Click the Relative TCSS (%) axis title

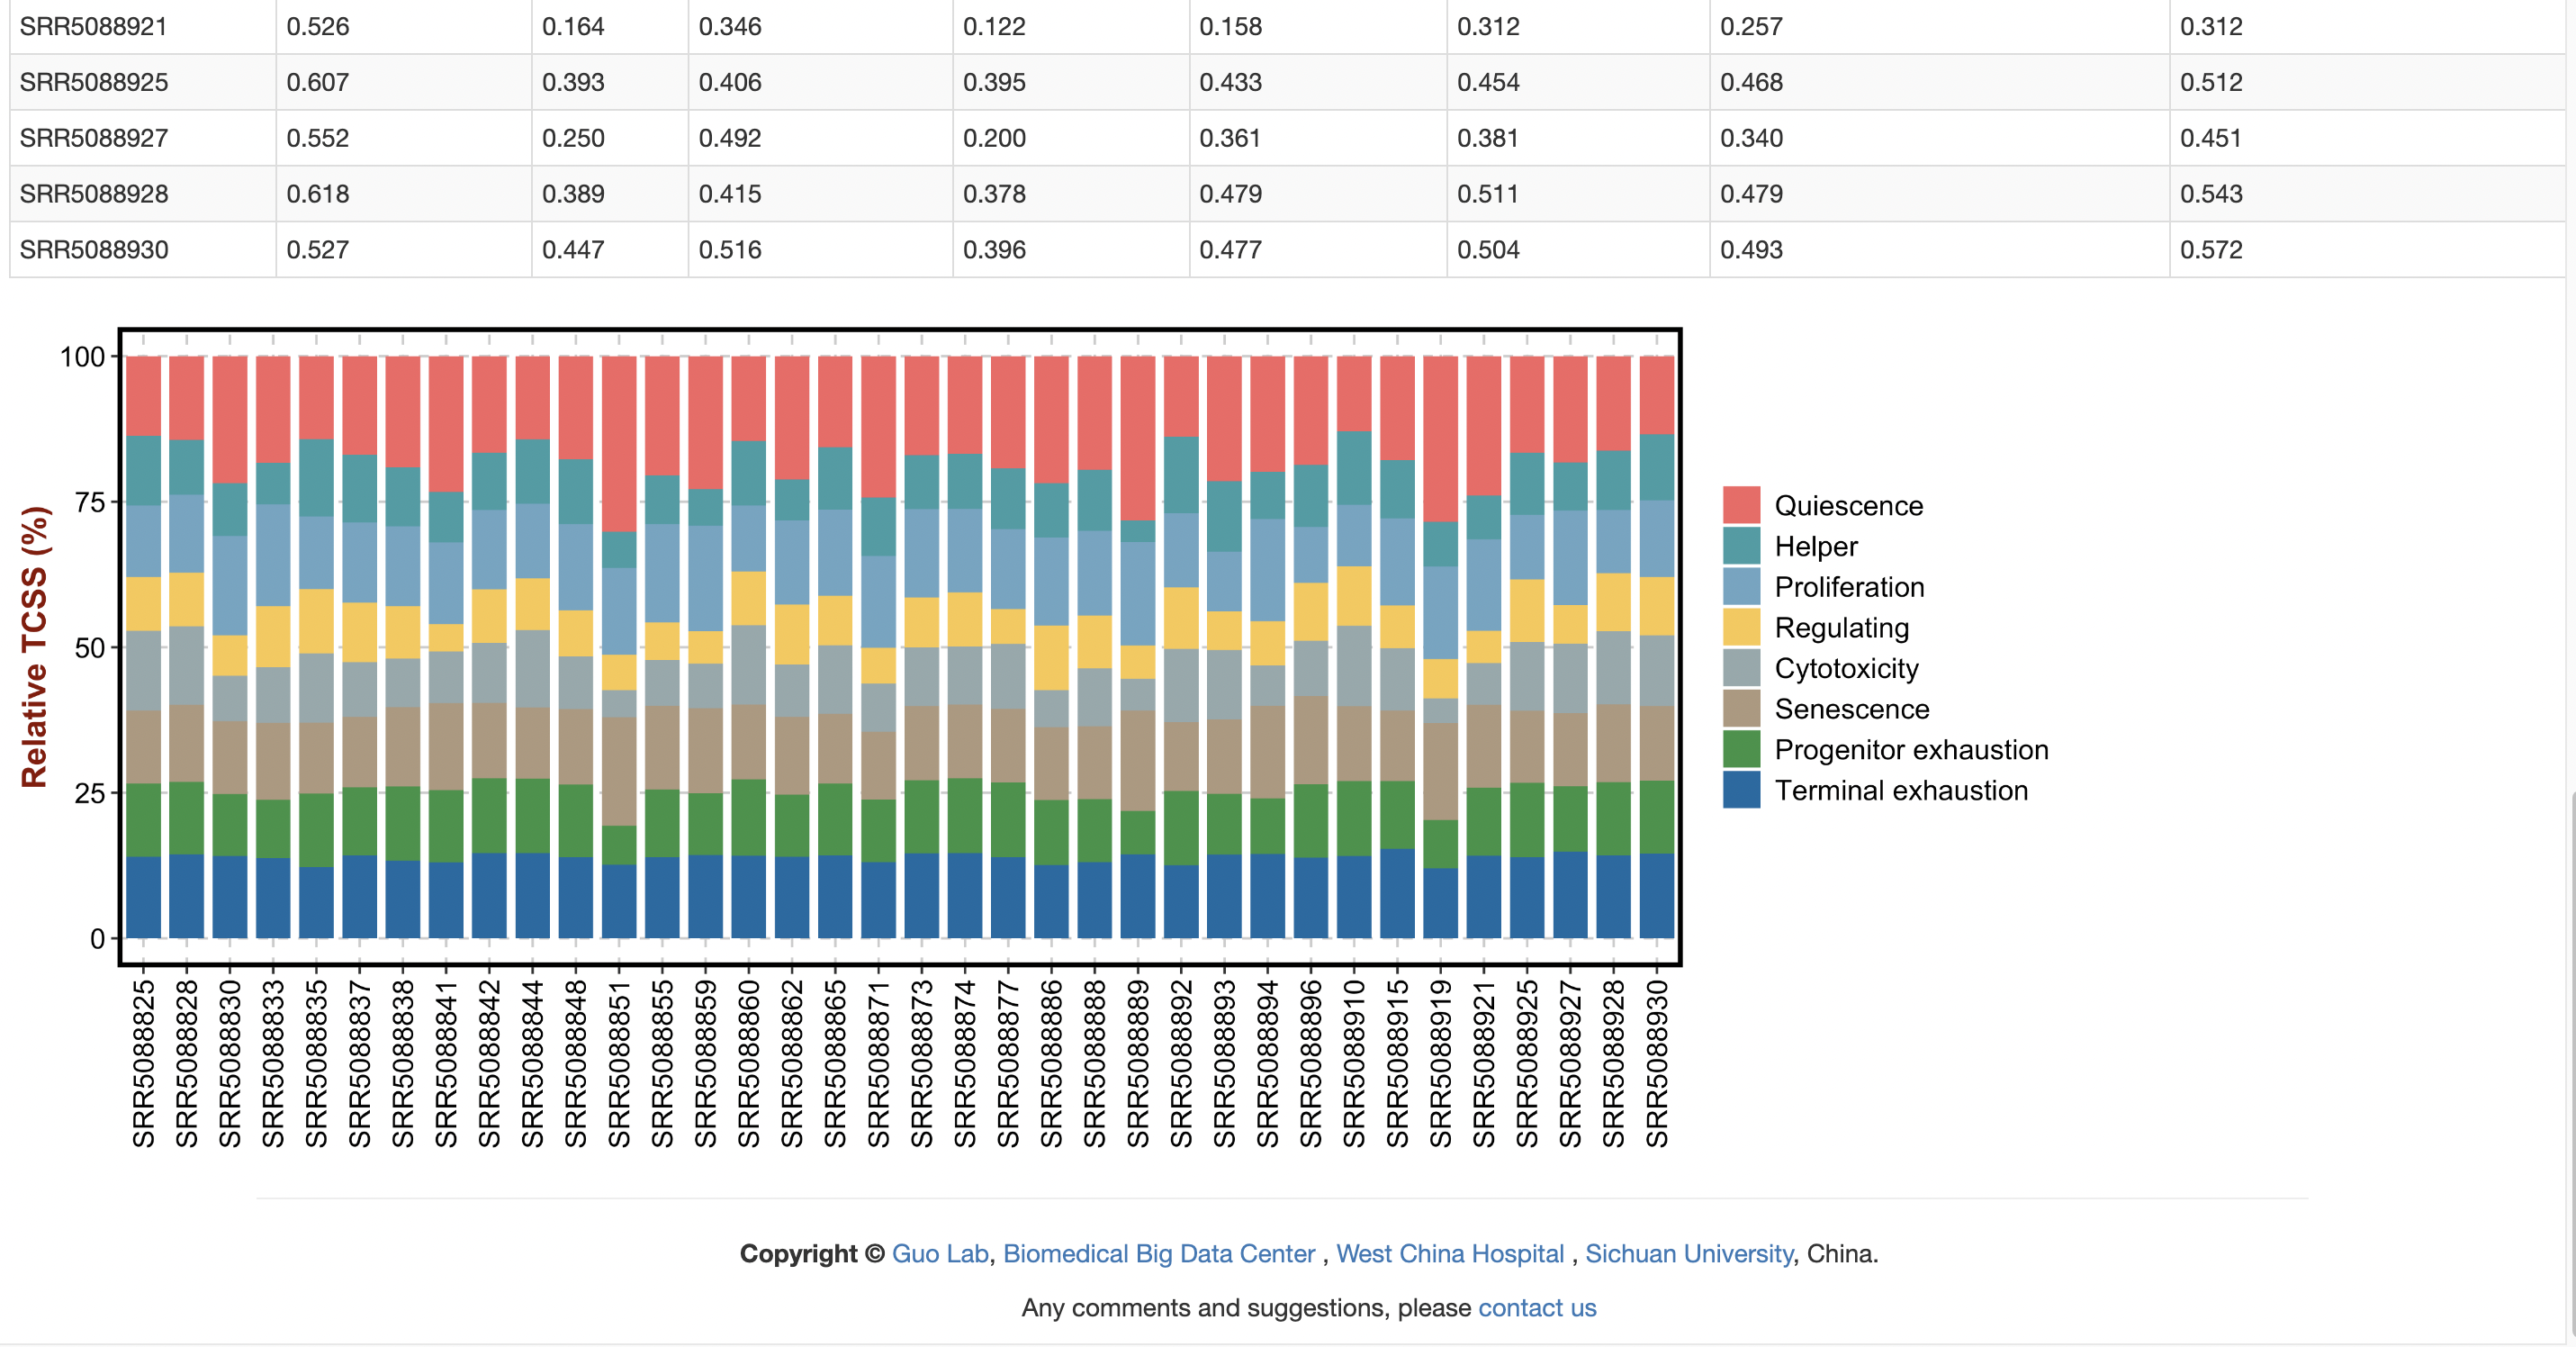pyautogui.click(x=35, y=647)
